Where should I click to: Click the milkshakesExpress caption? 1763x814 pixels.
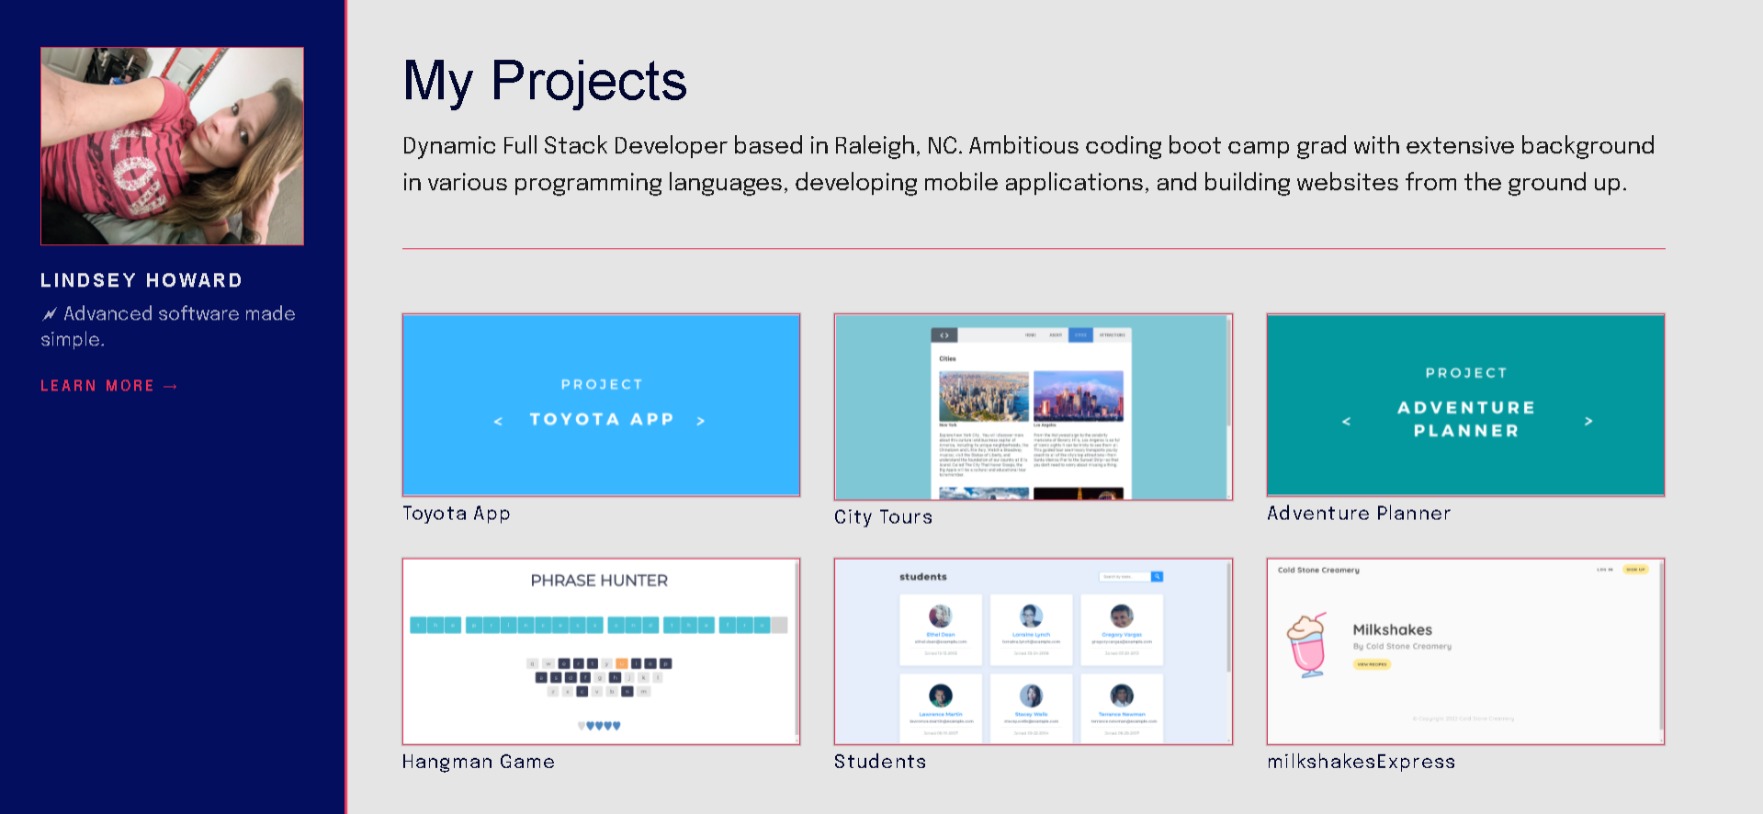point(1361,761)
